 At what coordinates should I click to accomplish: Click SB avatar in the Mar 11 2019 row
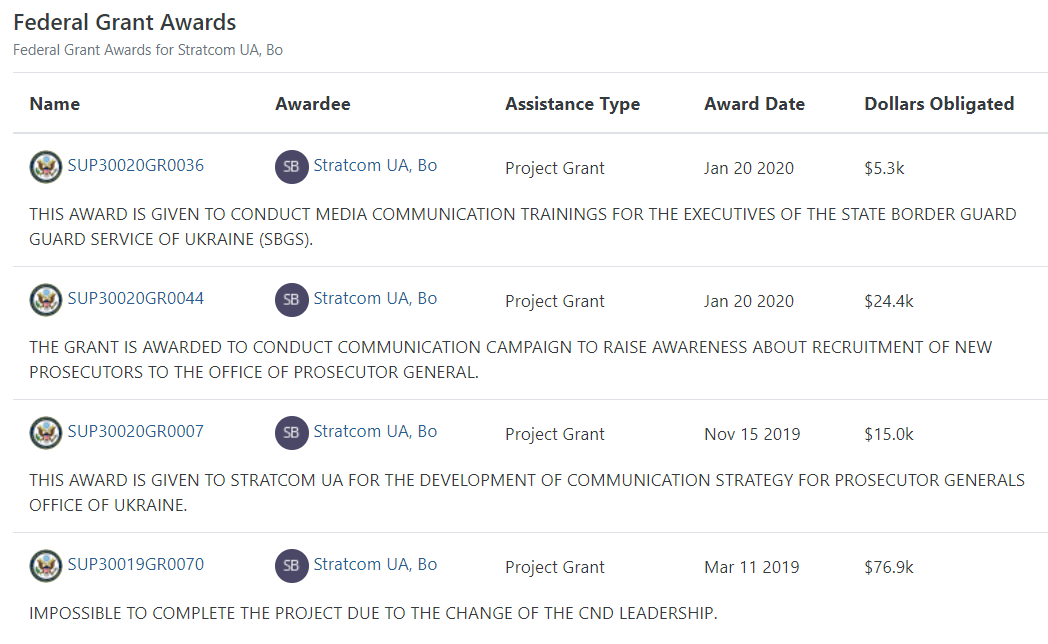(x=291, y=566)
